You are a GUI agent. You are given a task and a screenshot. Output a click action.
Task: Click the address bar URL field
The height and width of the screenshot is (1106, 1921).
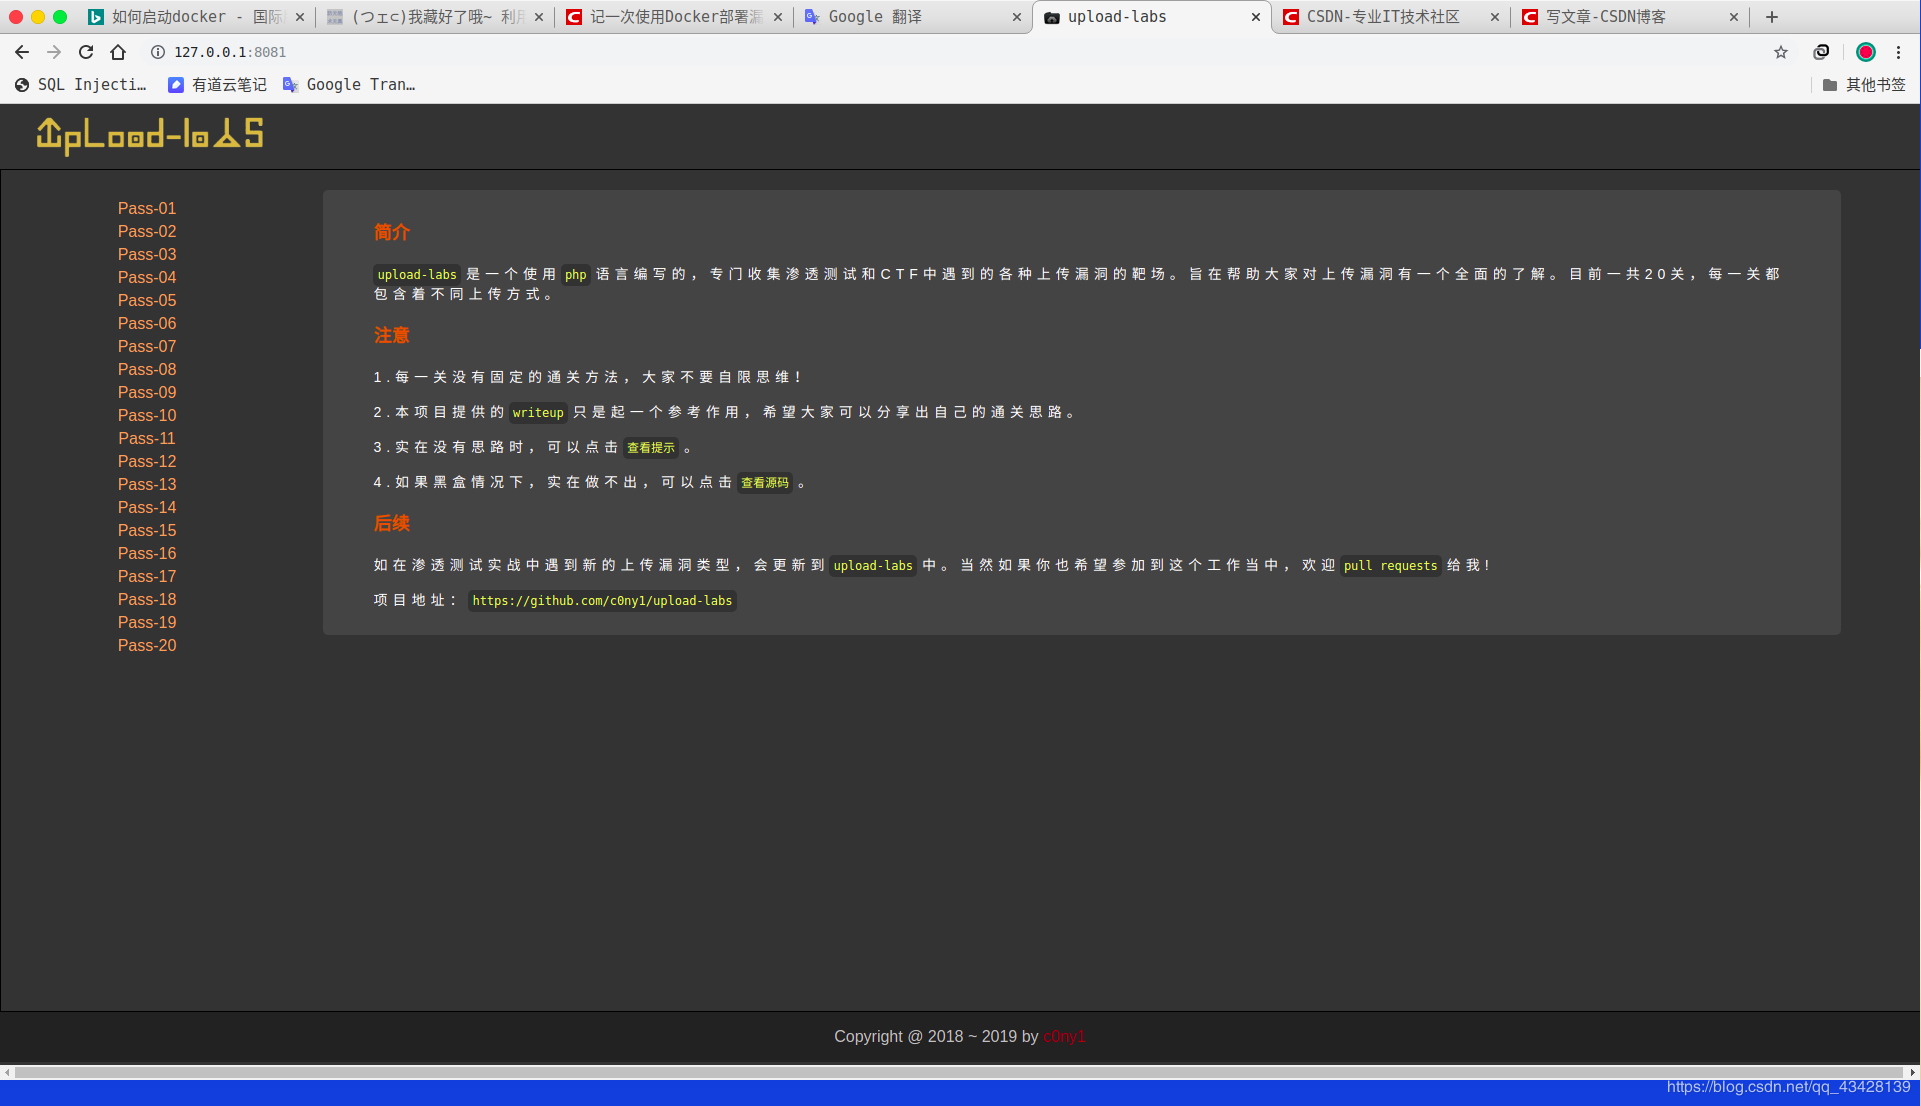coord(700,52)
